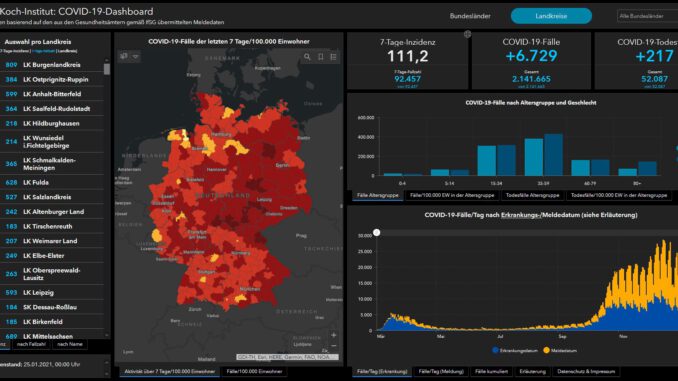This screenshot has height=381, width=678.
Task: Pick LK Birkenfeld in the list
Action: point(52,322)
